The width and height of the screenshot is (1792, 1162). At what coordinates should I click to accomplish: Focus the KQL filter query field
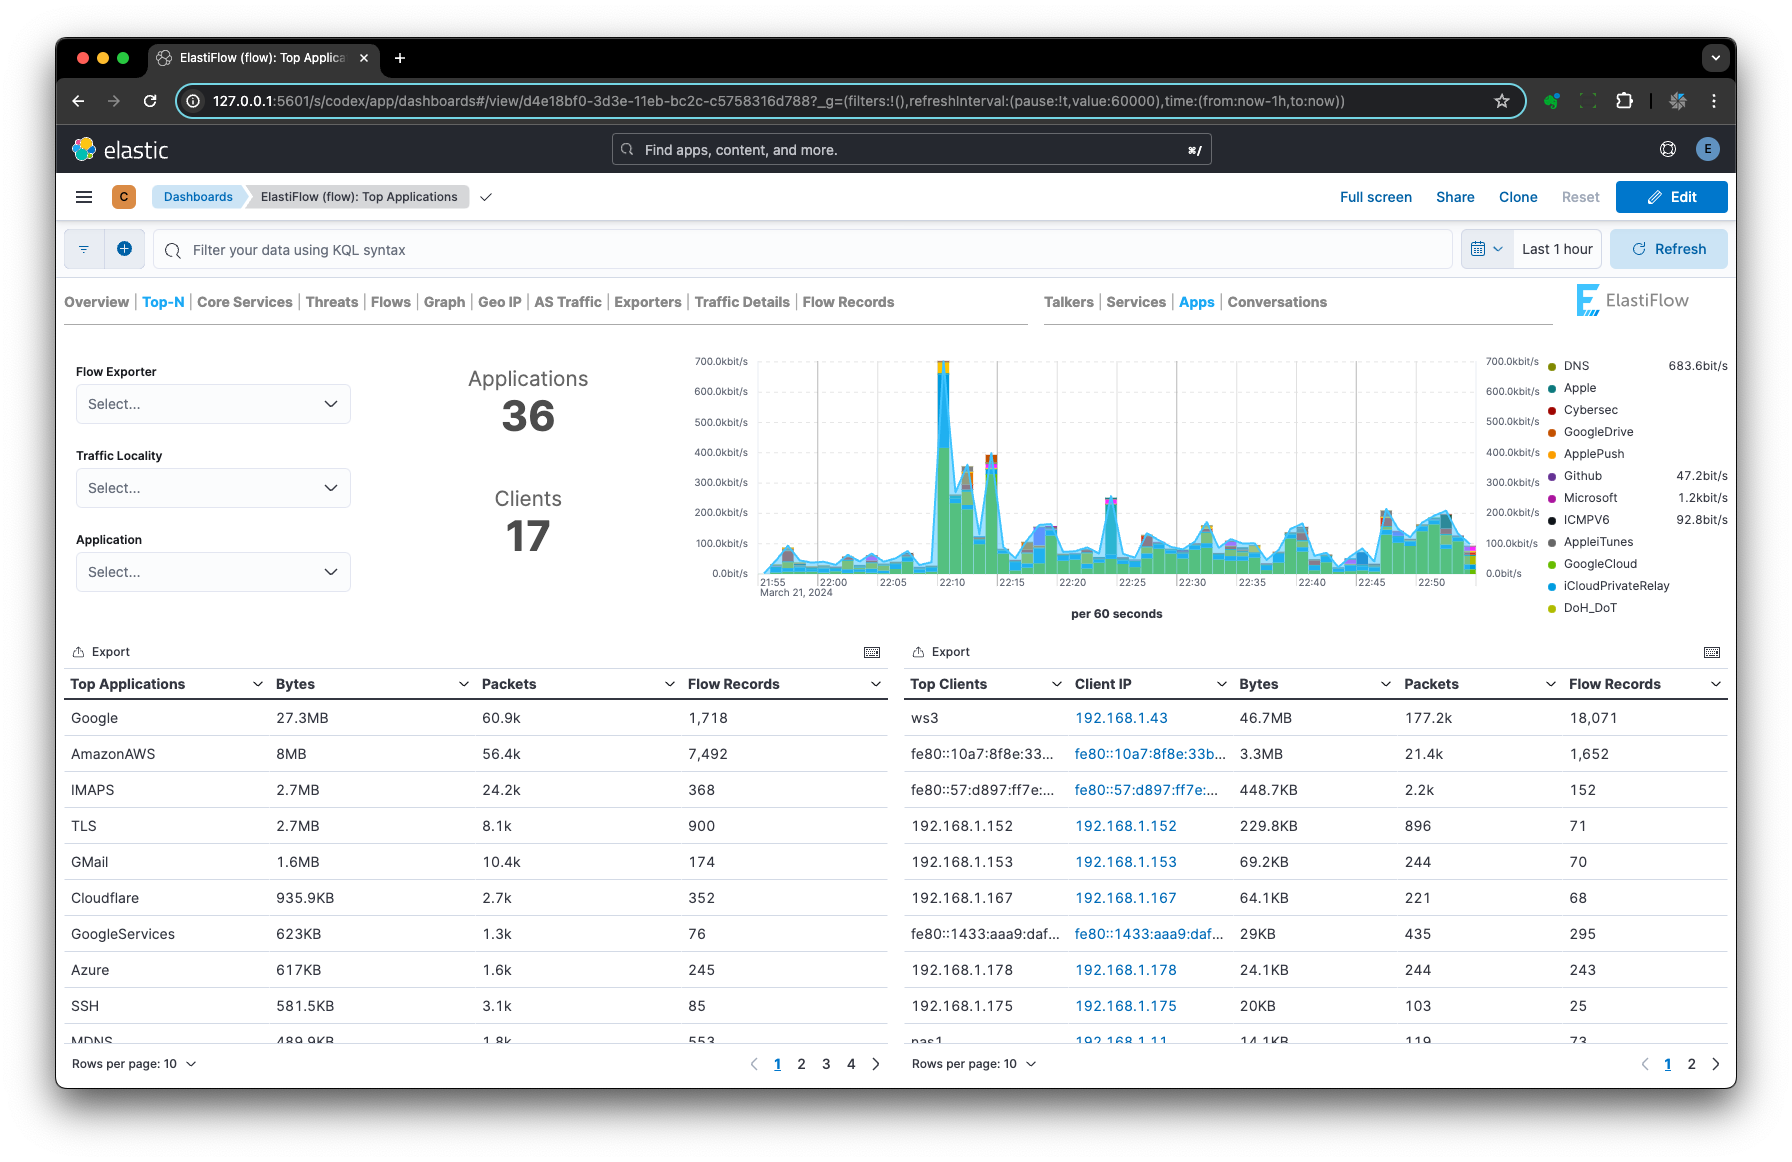[x=802, y=249]
